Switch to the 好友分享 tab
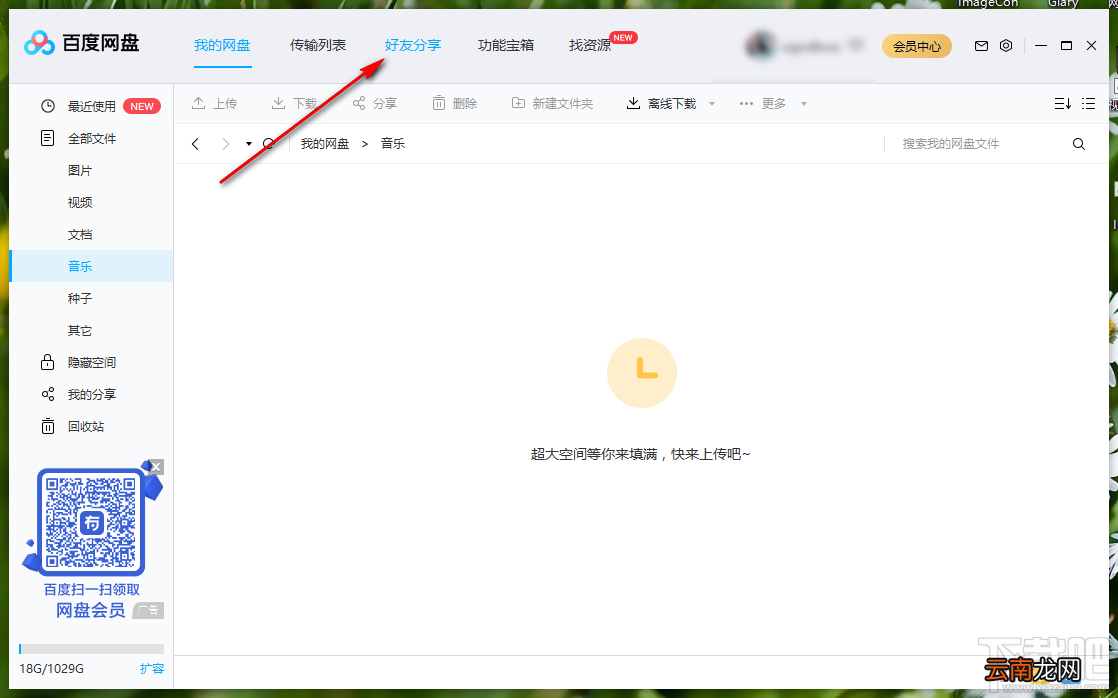Viewport: 1118px width, 698px height. 413,46
